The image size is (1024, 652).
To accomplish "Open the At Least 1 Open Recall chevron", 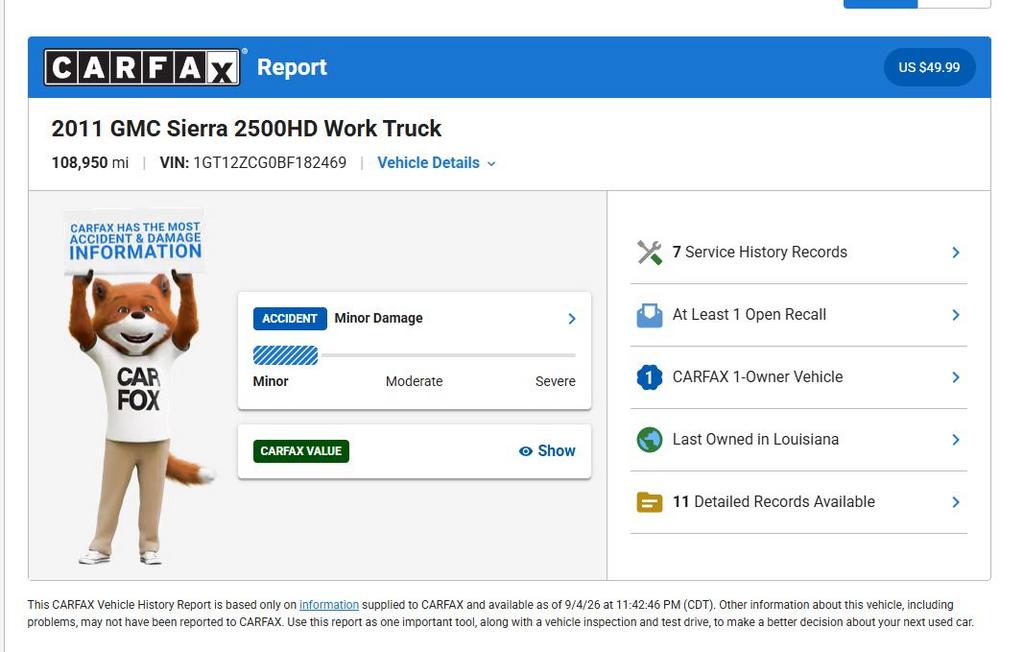I will coord(955,315).
